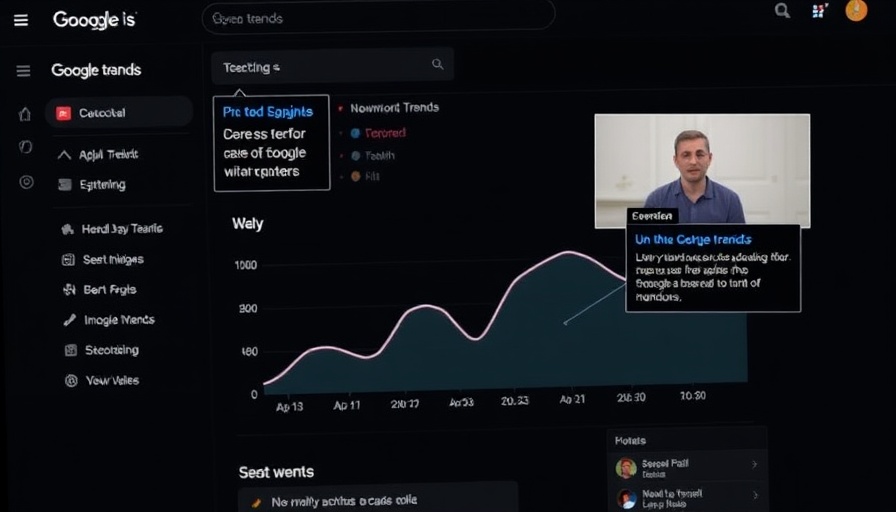Viewport: 896px width, 512px height.
Task: Toggle the 'Terored' legend series
Action: 385,133
